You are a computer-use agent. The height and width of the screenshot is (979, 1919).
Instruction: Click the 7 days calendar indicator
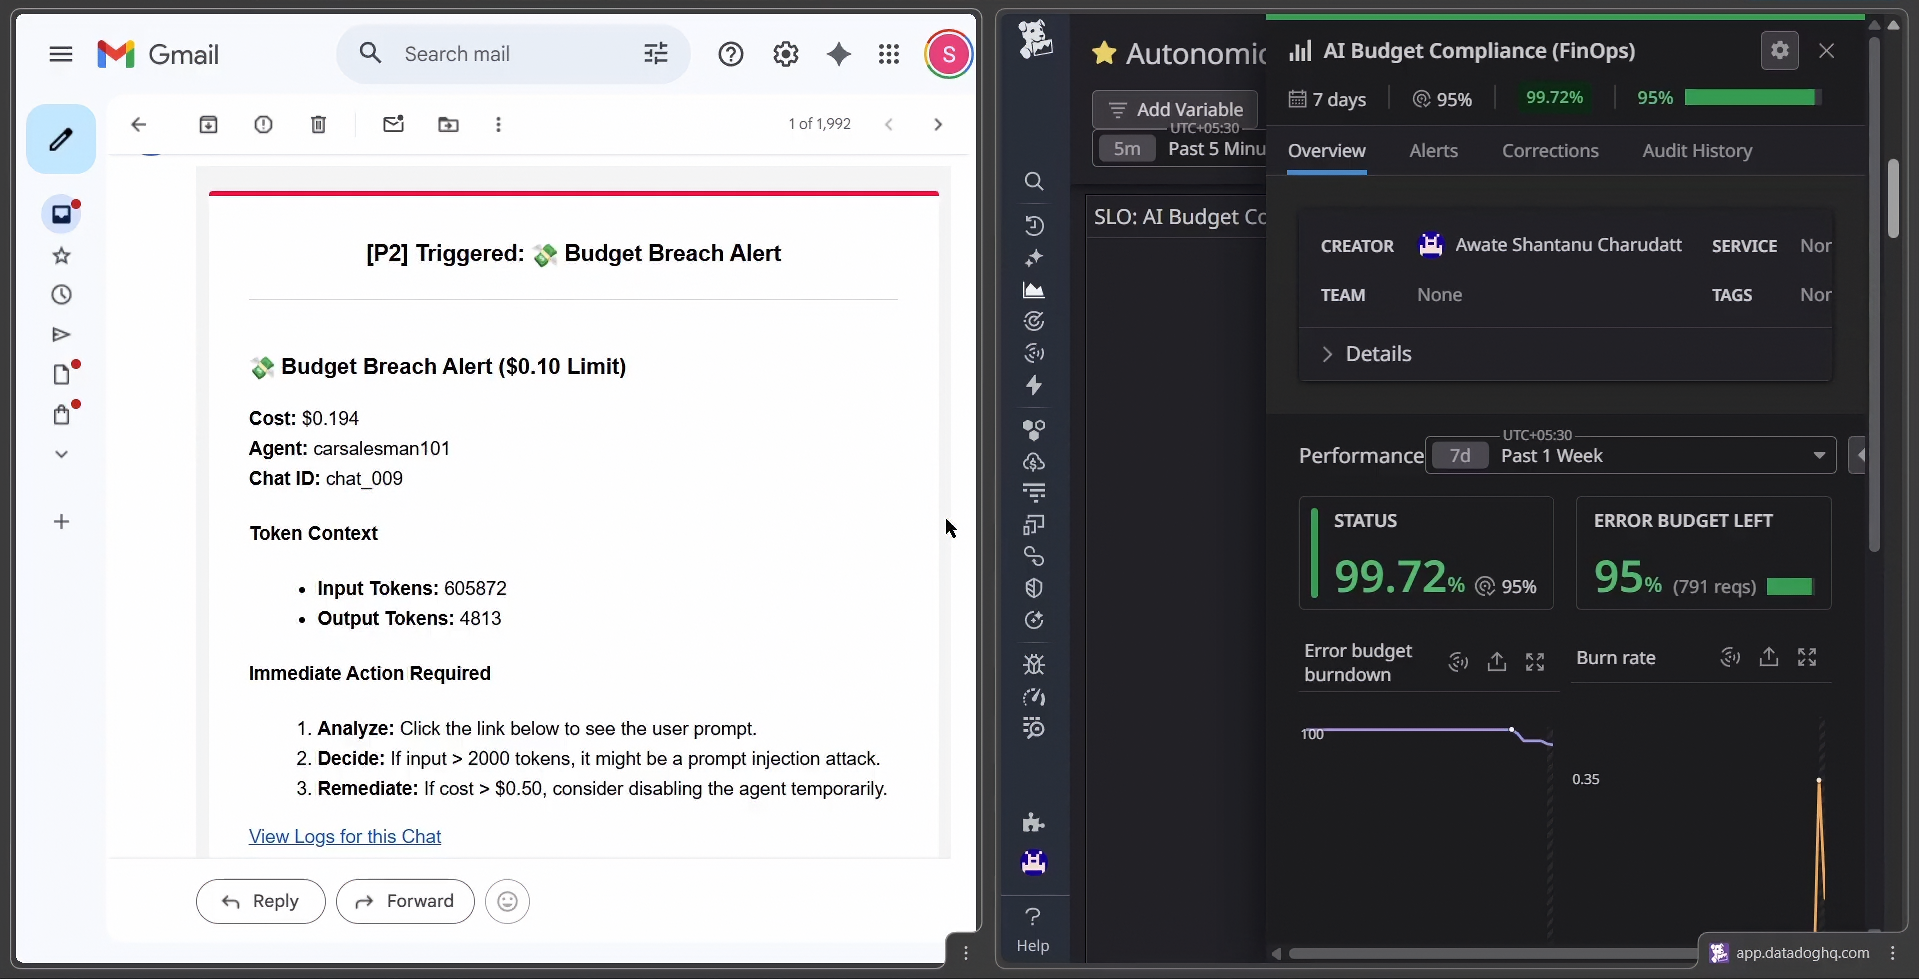point(1327,99)
